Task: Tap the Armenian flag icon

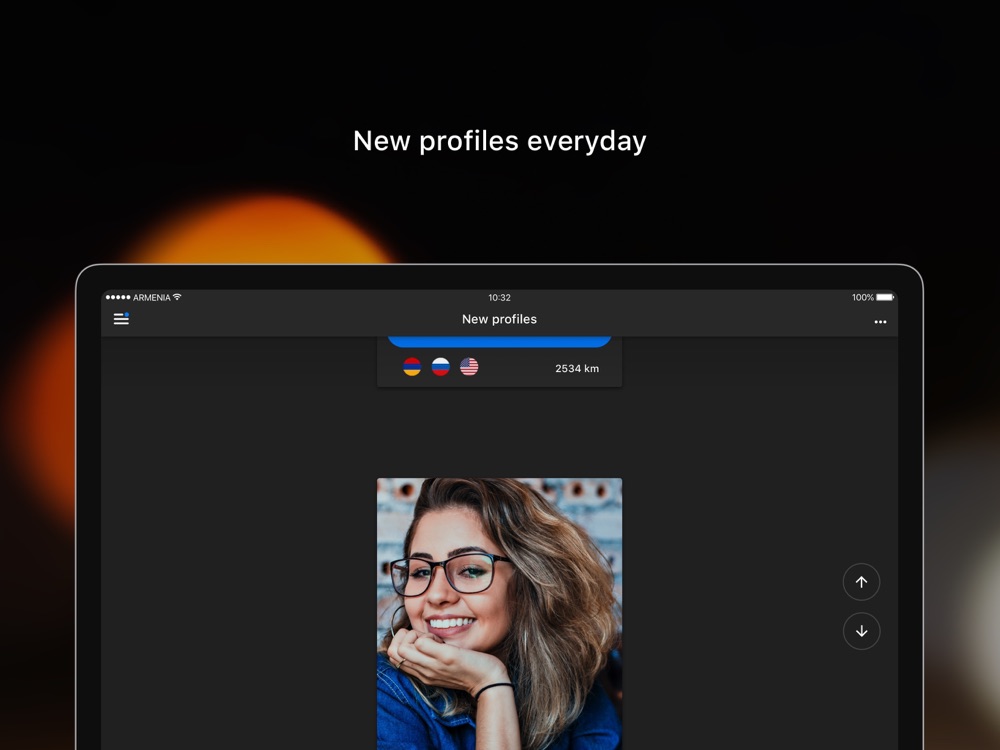Action: tap(412, 367)
